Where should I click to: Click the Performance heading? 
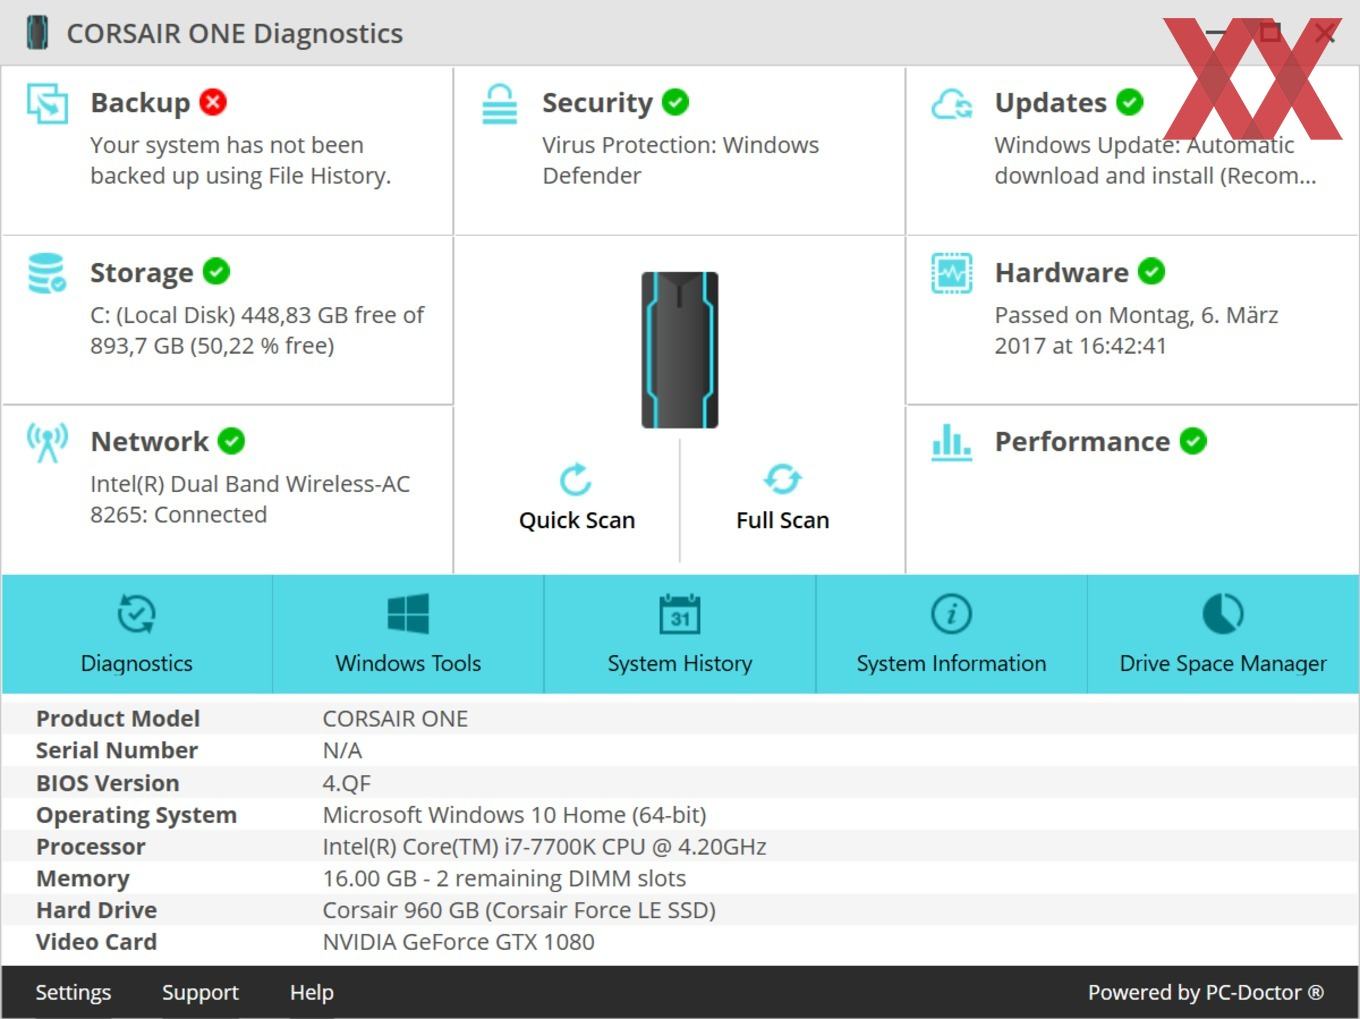point(1082,441)
